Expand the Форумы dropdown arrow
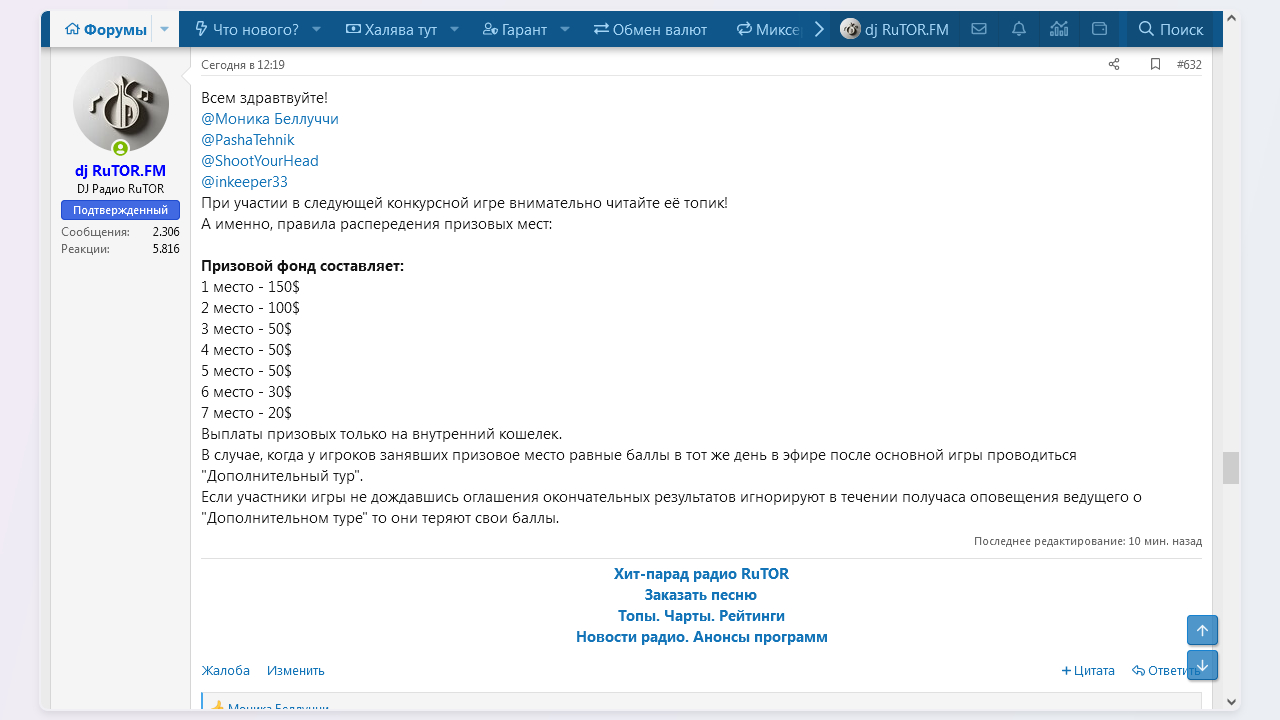Image resolution: width=1280 pixels, height=720 pixels. tap(165, 29)
